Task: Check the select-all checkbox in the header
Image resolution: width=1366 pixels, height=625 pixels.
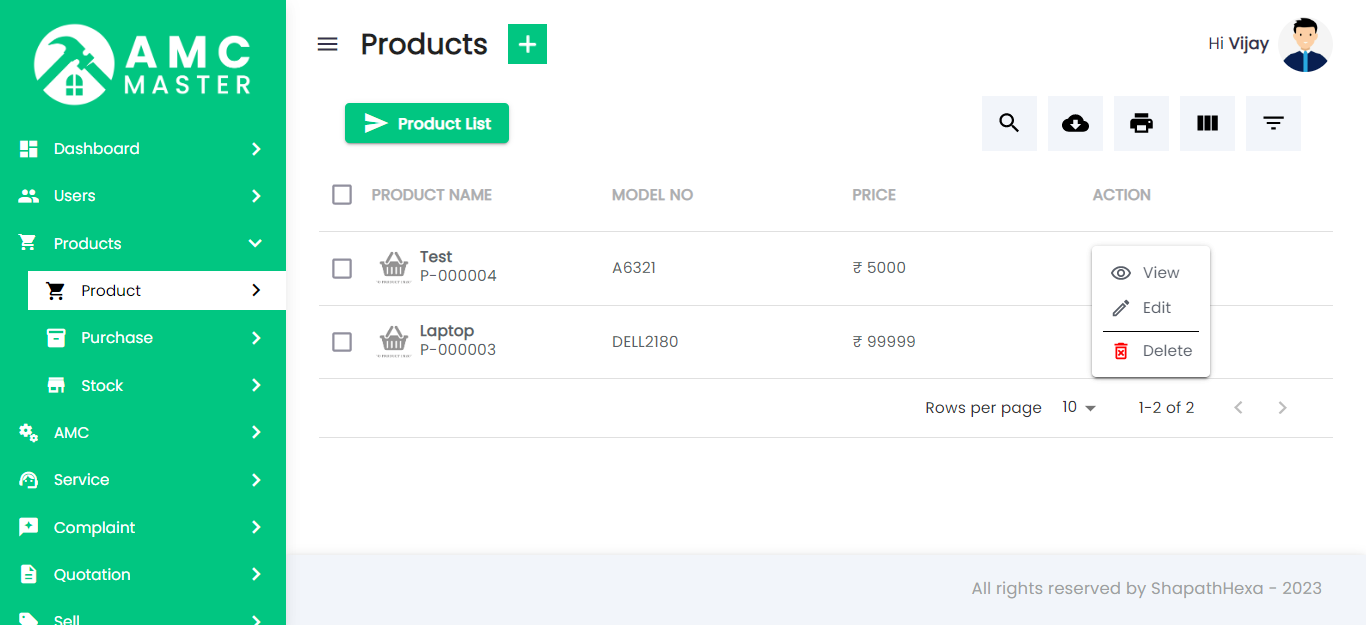Action: tap(341, 195)
